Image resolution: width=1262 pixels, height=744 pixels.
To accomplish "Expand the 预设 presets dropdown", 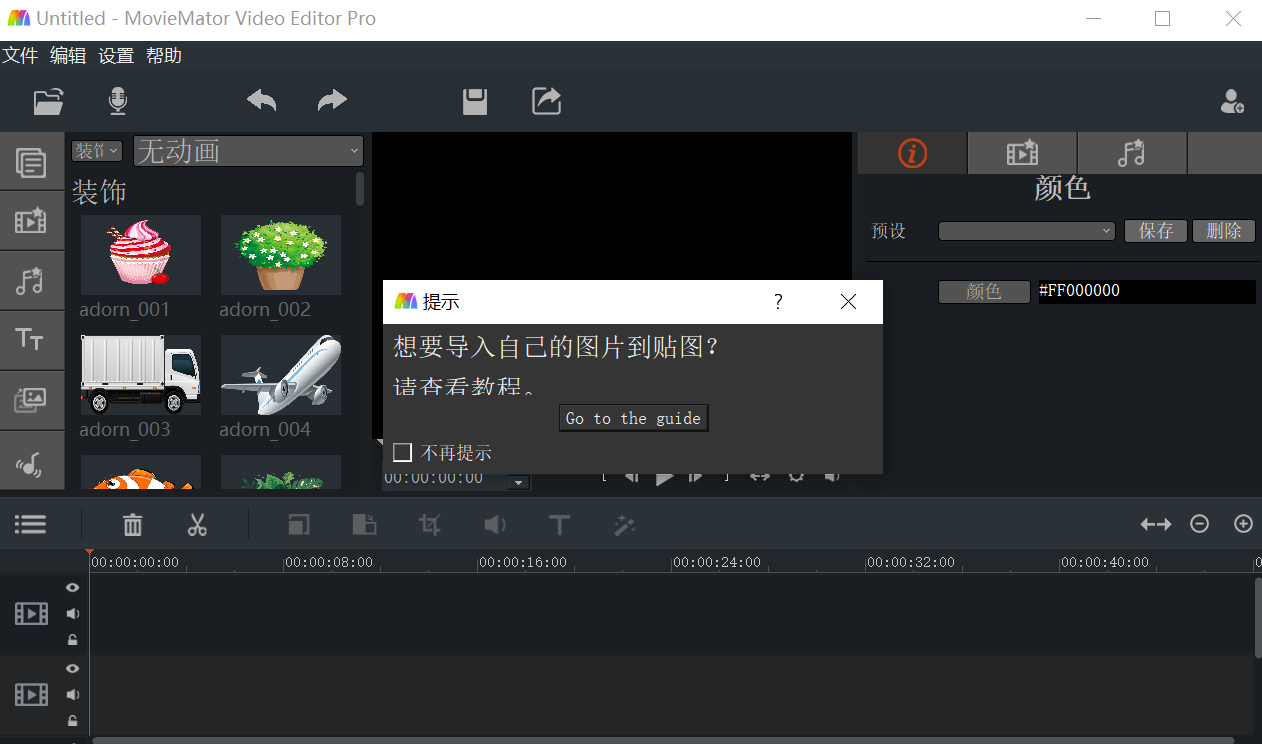I will click(1025, 230).
